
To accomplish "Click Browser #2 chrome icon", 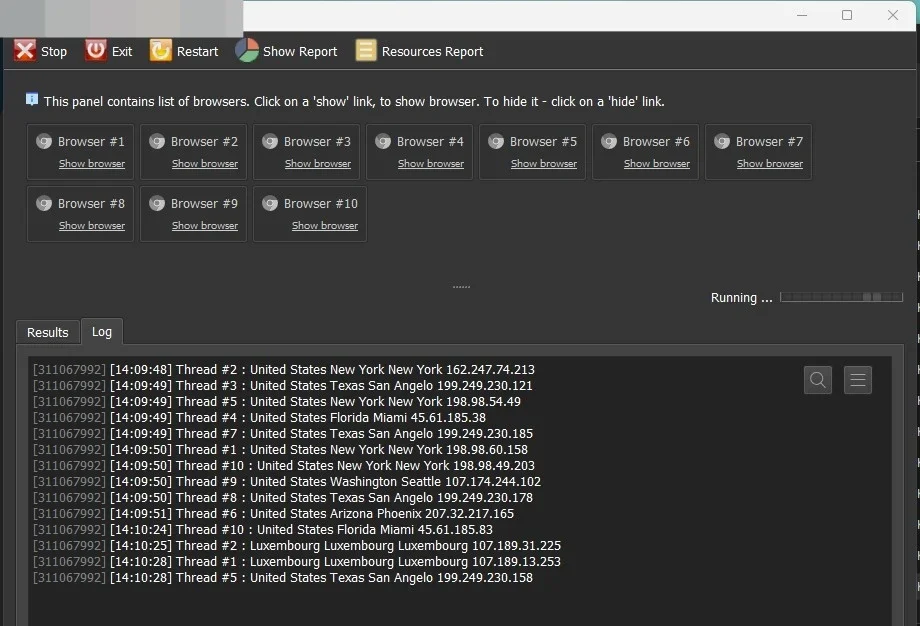I will pyautogui.click(x=157, y=141).
